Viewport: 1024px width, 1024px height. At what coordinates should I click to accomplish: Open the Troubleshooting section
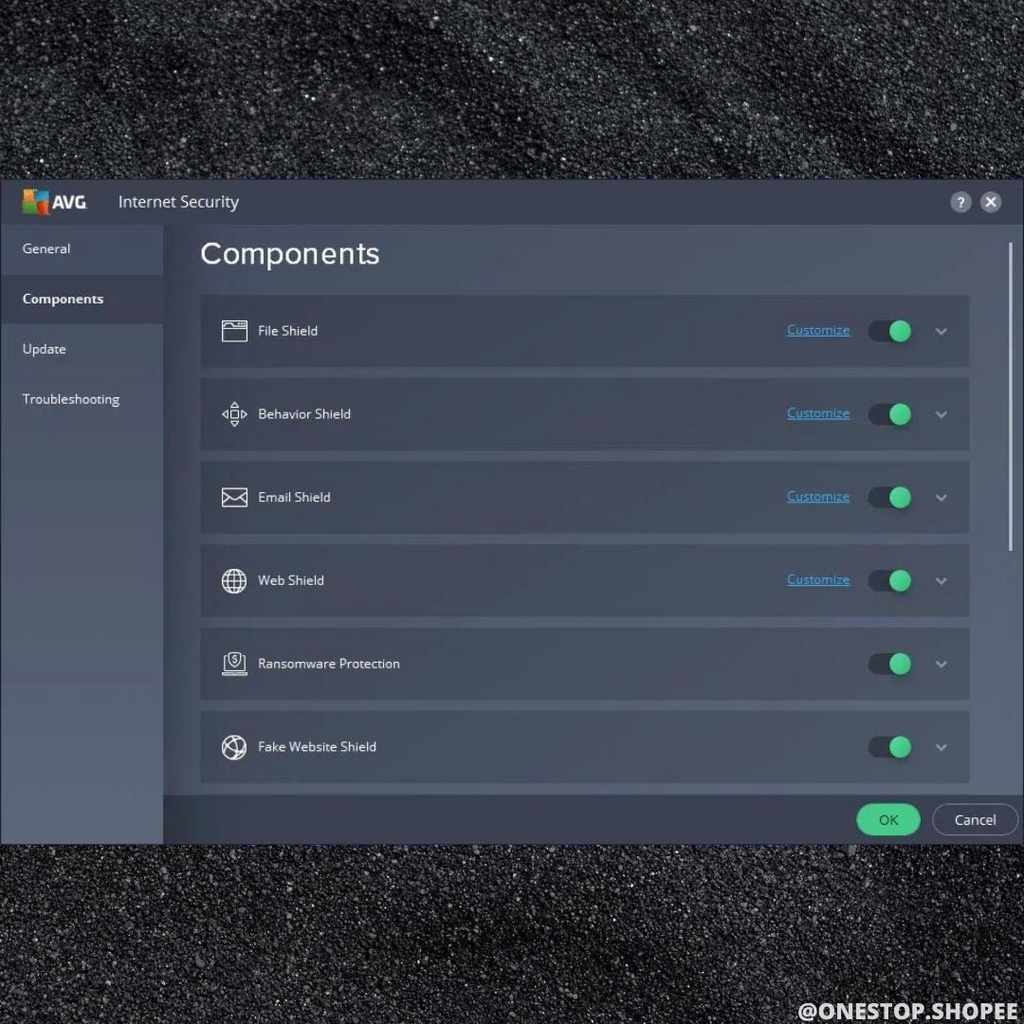82,399
